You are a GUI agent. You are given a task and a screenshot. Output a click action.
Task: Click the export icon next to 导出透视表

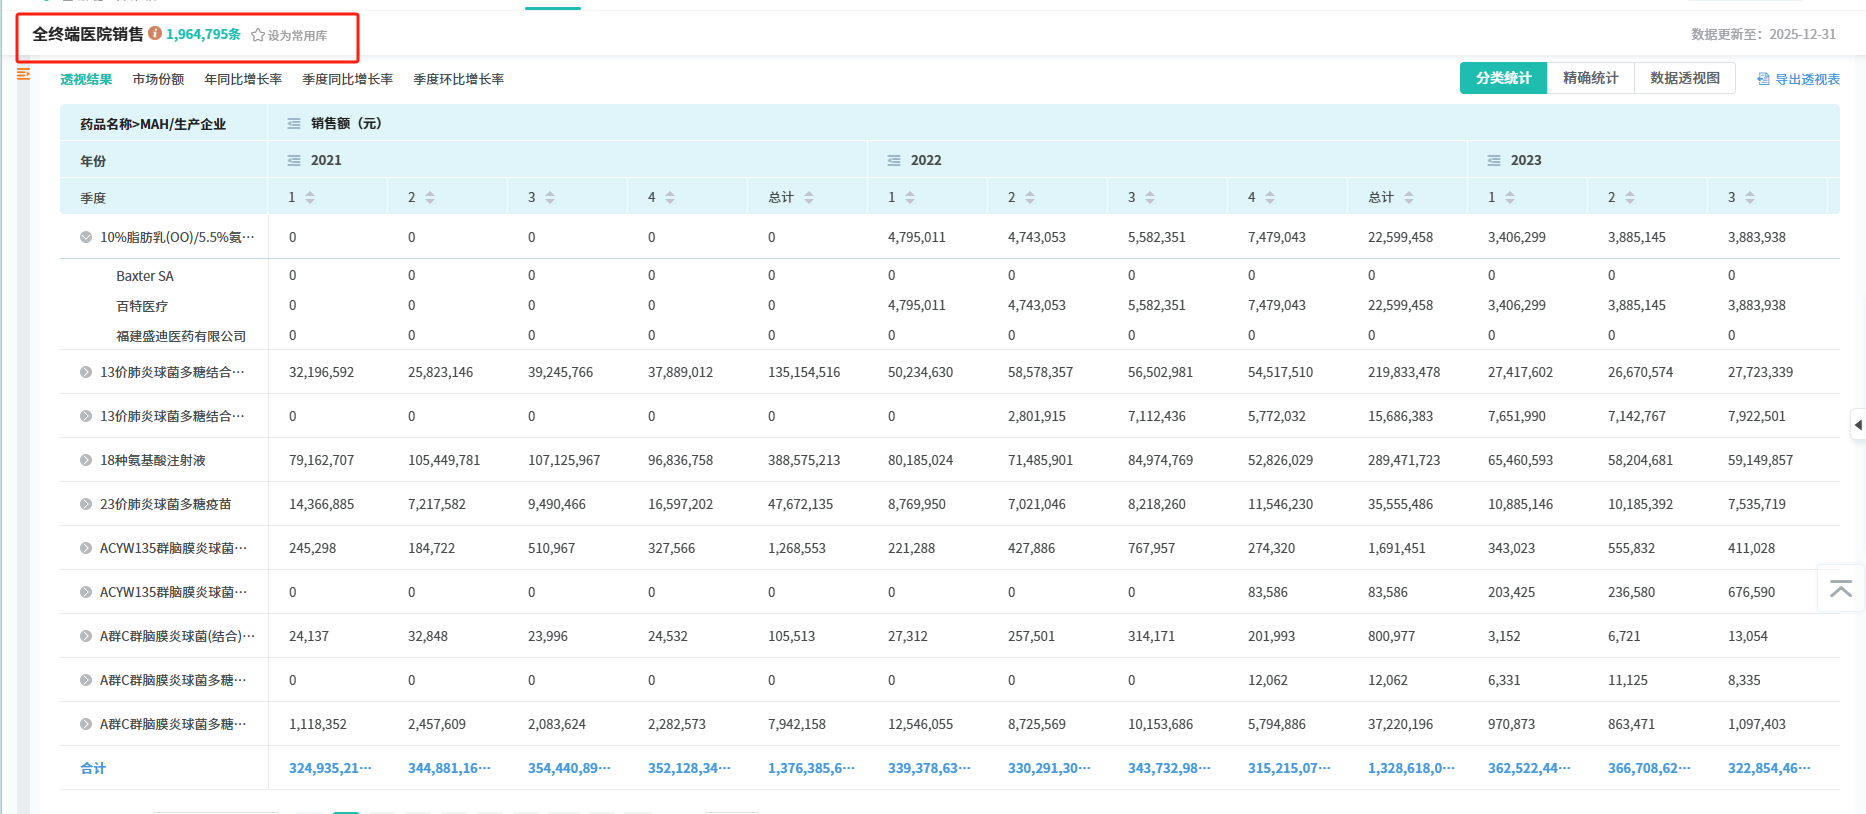pos(1763,79)
